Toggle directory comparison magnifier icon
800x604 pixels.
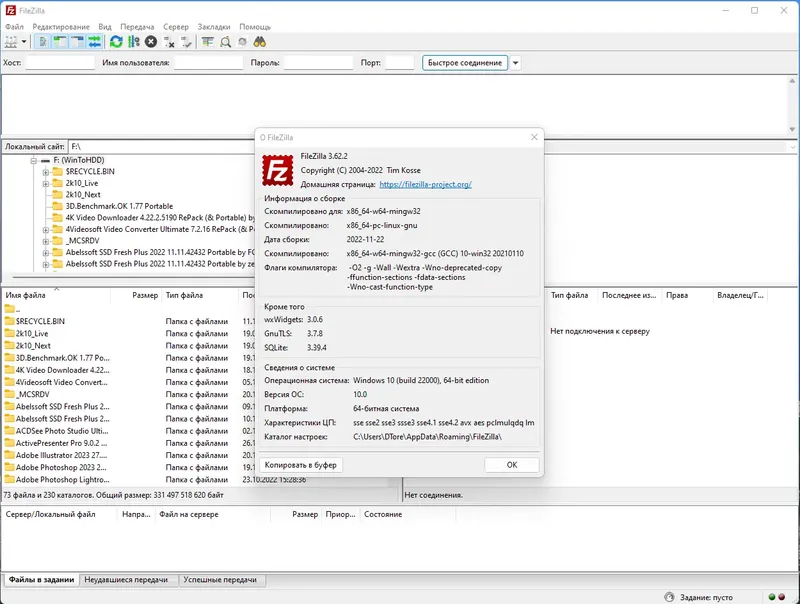point(225,42)
